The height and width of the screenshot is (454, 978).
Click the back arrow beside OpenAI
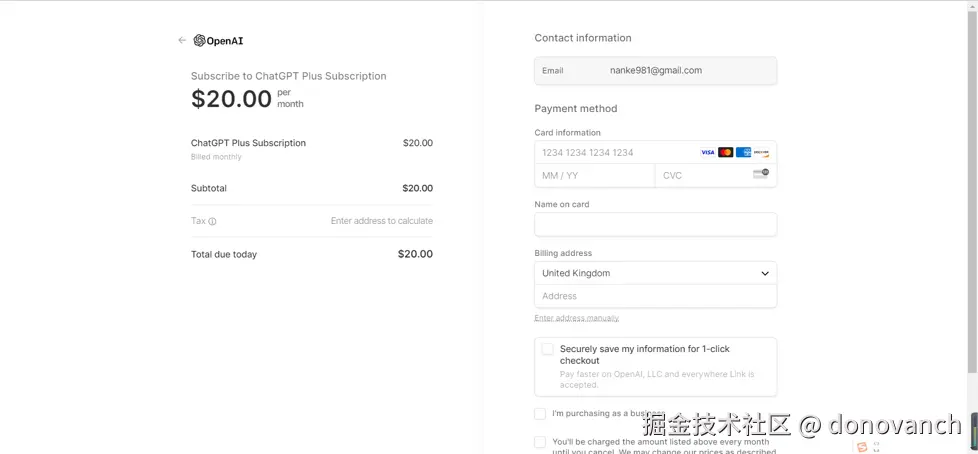(x=182, y=41)
